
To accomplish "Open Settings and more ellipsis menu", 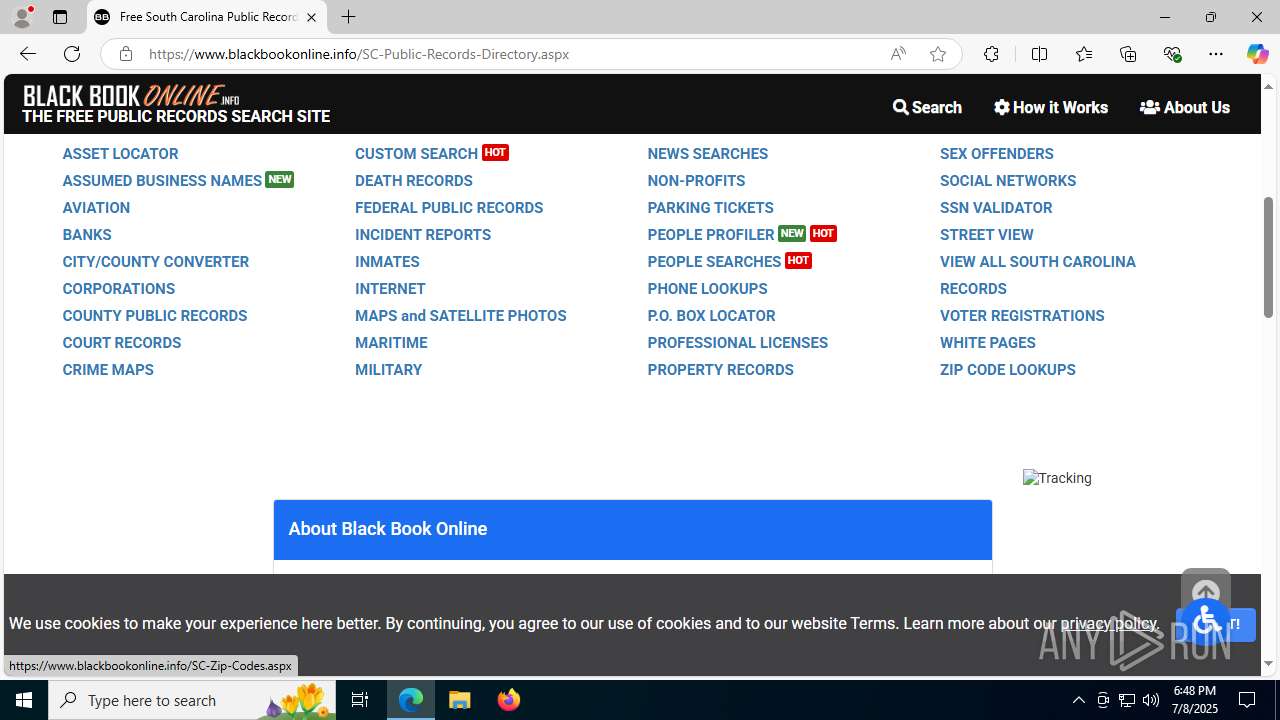I will point(1216,54).
